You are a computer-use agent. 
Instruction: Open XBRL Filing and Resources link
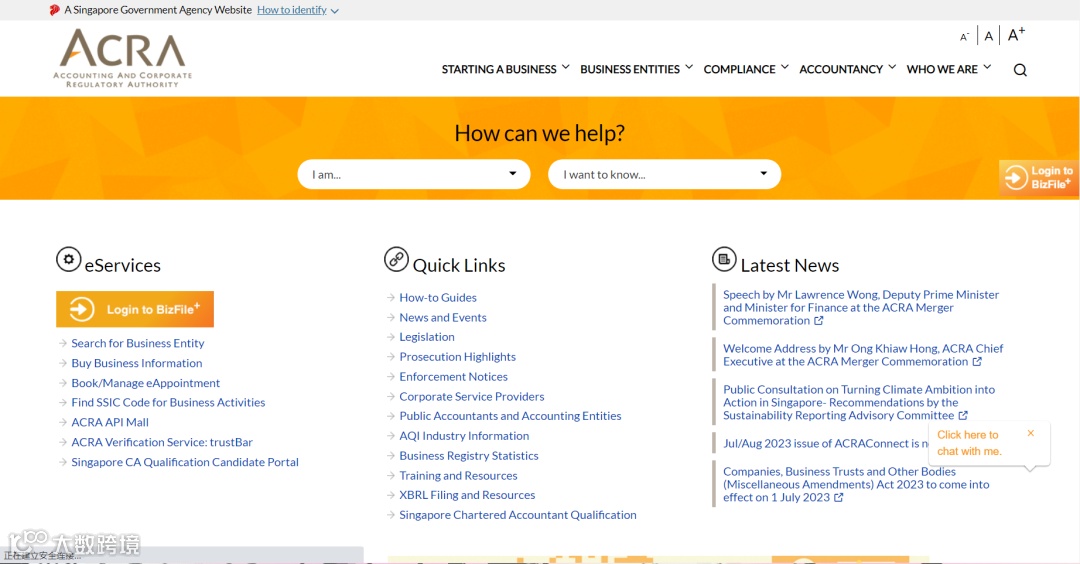(467, 495)
